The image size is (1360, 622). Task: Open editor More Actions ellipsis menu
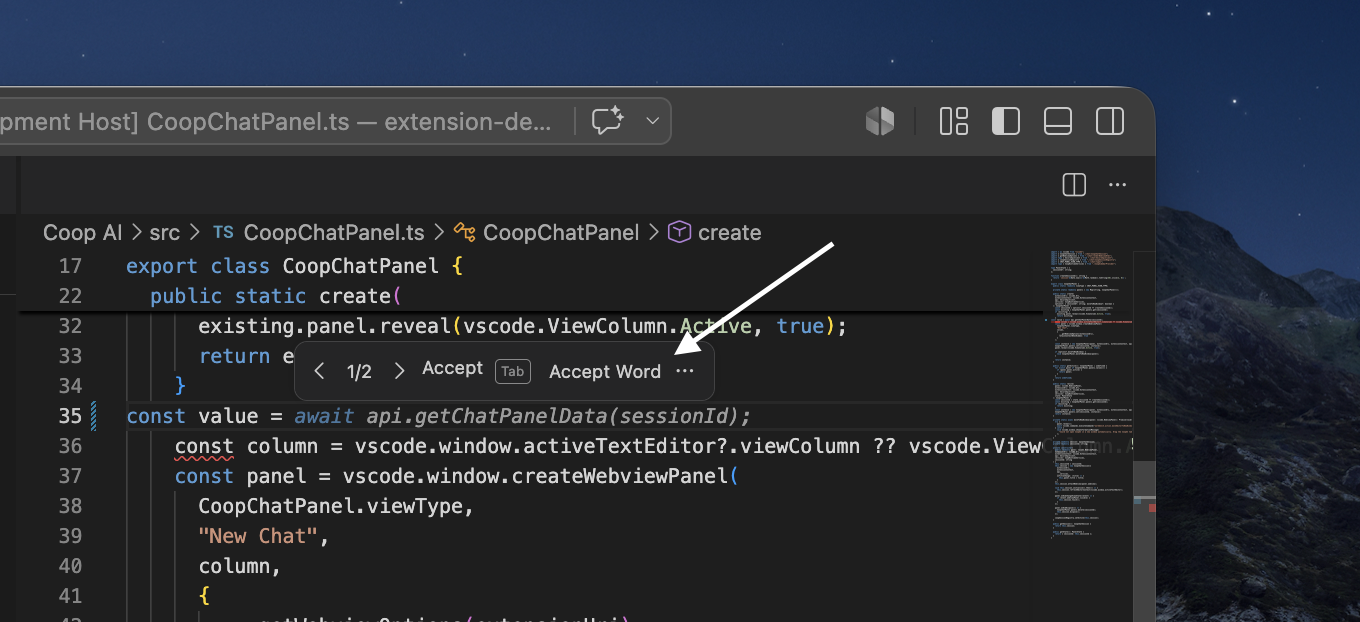(x=1118, y=185)
